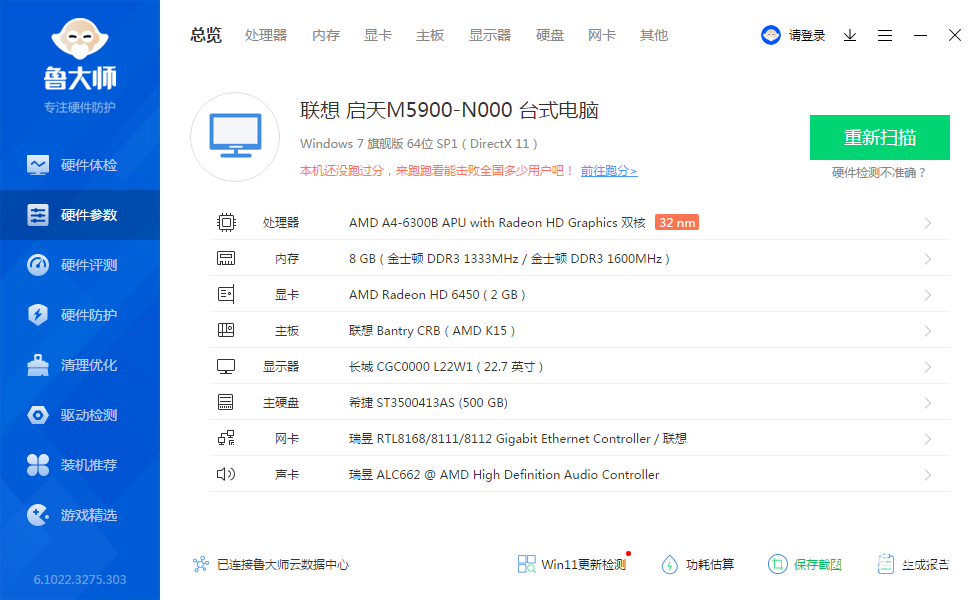Screen dimensions: 980x600
Task: Click 硬件检测不准确？ link
Action: tap(880, 172)
